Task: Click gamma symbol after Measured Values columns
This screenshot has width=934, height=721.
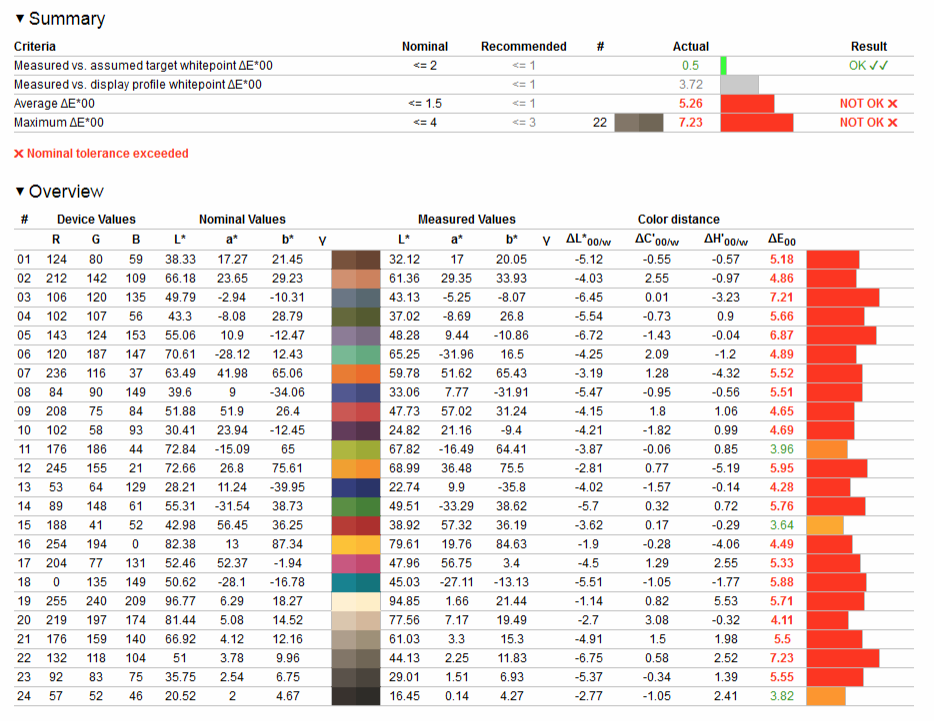Action: tap(546, 241)
